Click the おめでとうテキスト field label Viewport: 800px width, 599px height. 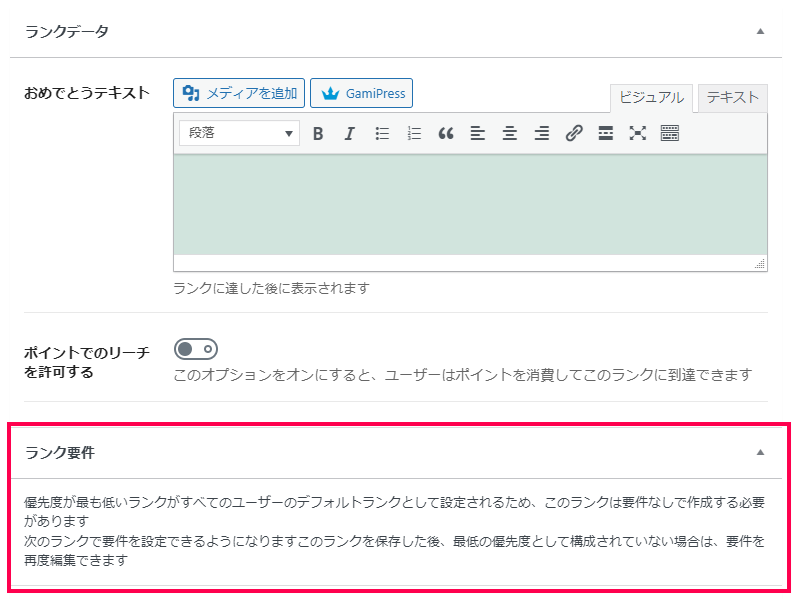click(87, 93)
